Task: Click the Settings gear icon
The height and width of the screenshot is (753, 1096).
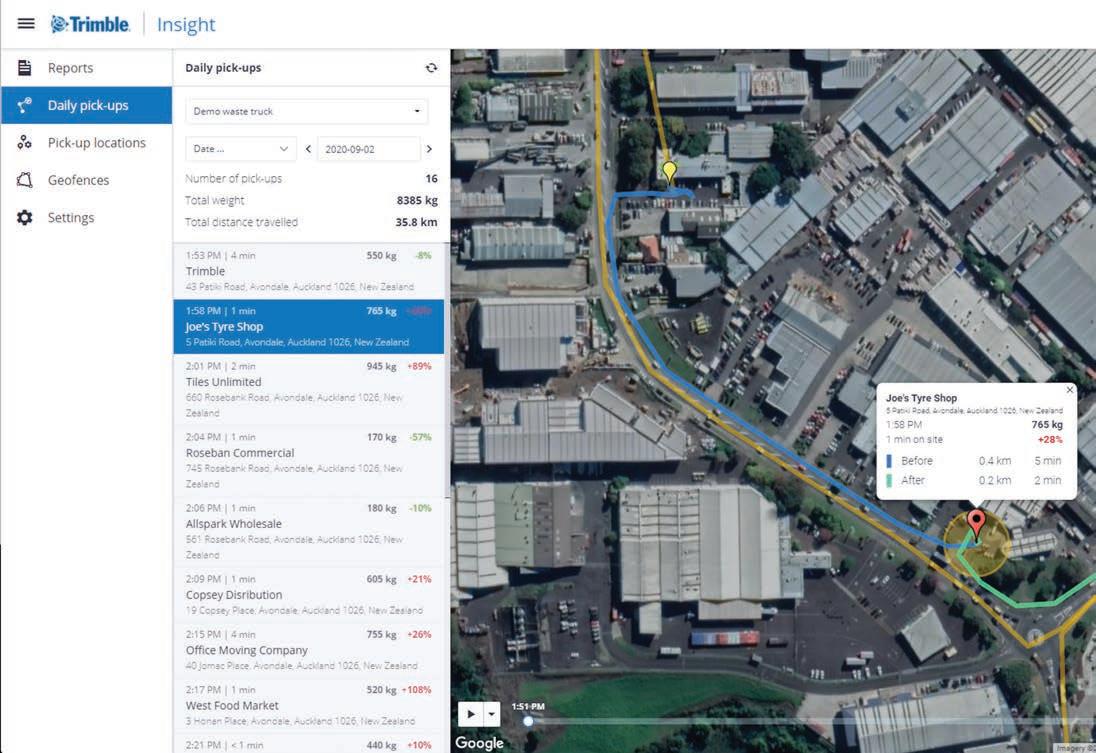Action: [x=24, y=217]
